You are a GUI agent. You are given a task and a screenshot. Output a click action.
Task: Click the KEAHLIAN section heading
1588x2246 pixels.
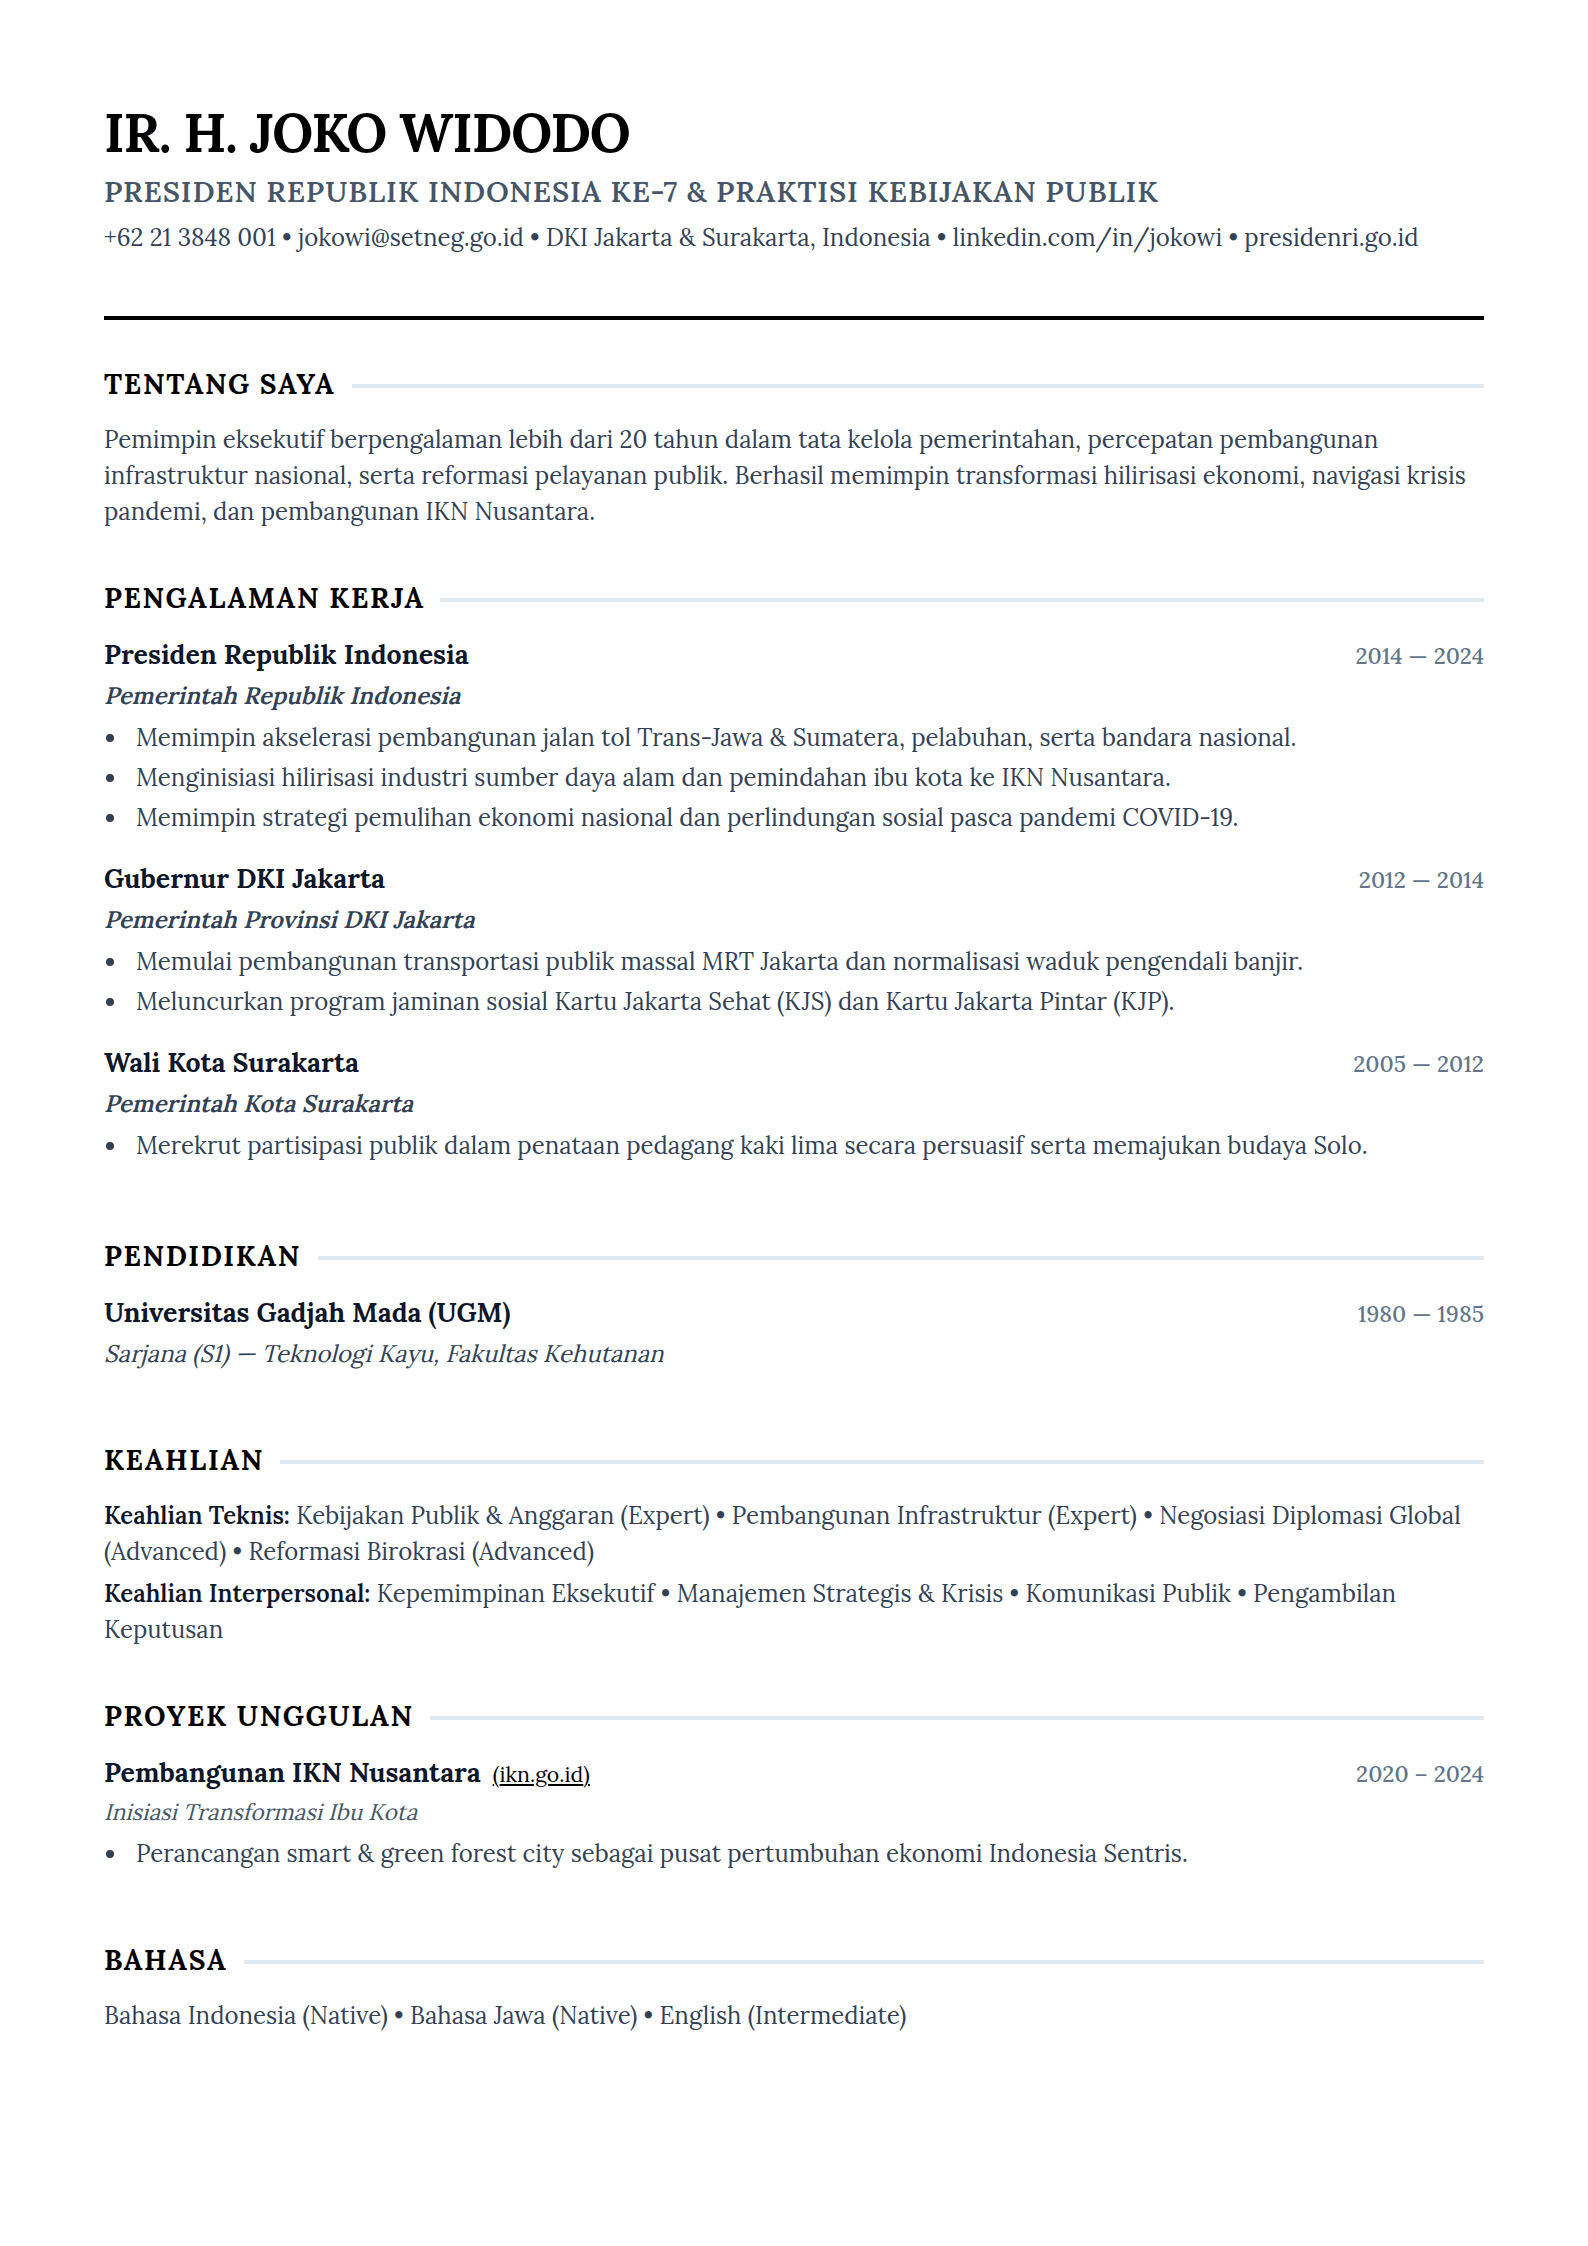click(183, 1461)
